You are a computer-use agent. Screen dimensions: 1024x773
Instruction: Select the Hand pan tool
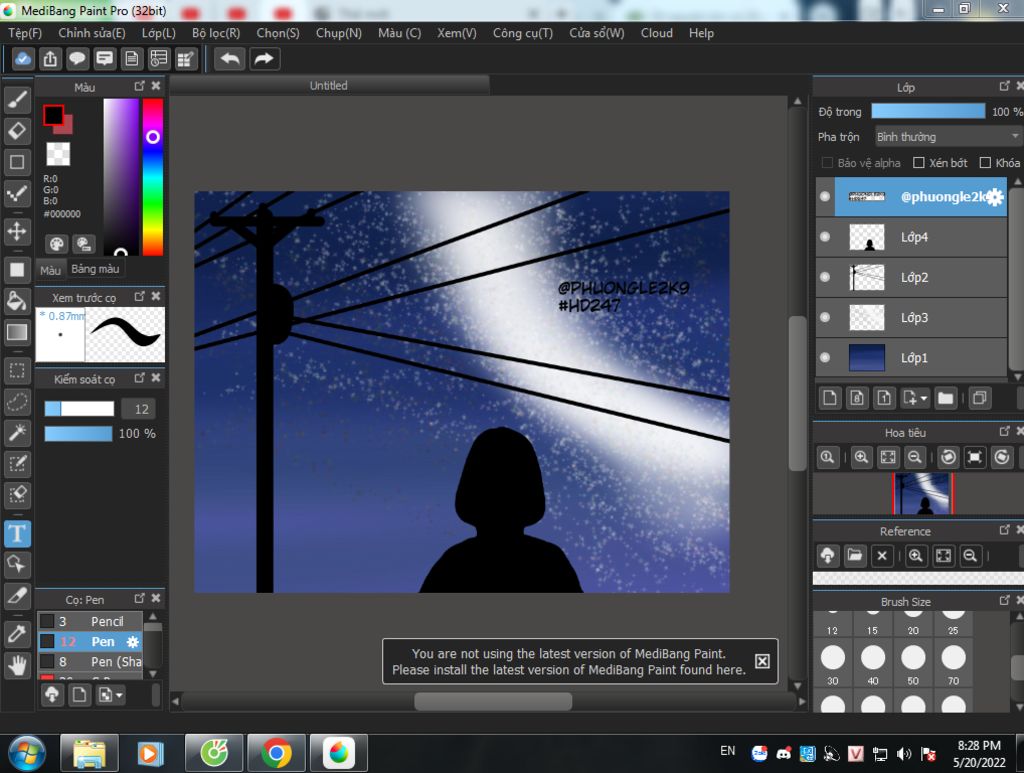pos(17,665)
